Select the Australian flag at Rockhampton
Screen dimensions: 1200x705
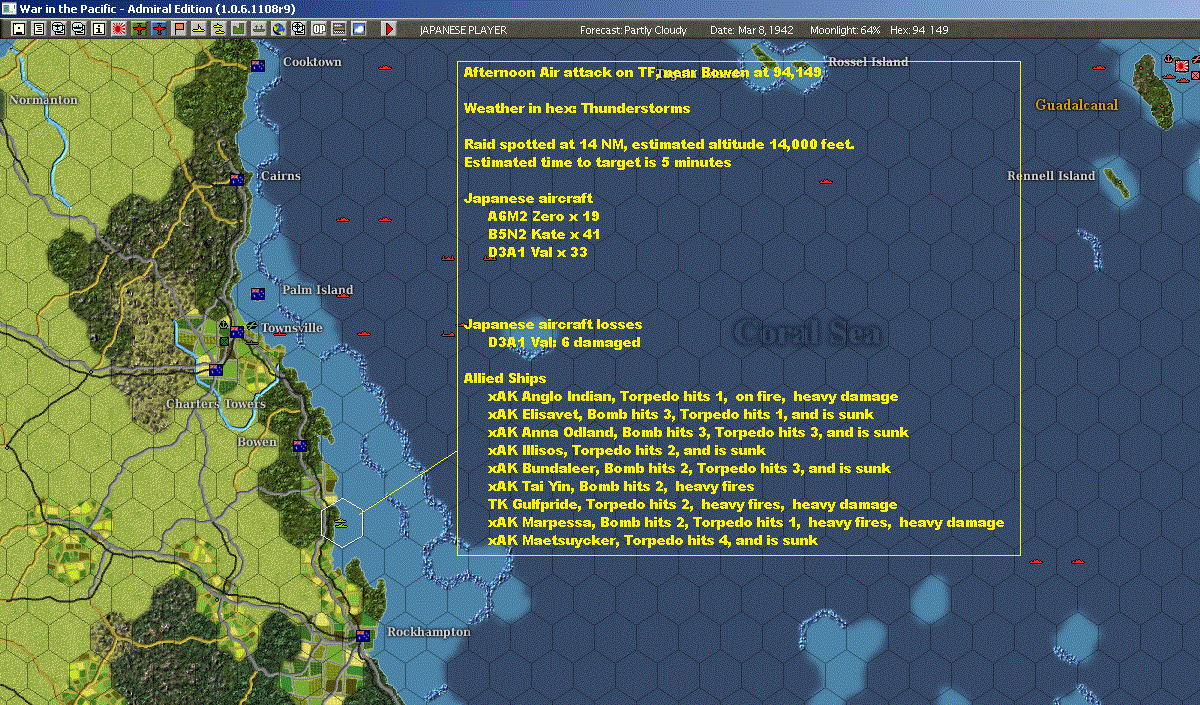(363, 635)
